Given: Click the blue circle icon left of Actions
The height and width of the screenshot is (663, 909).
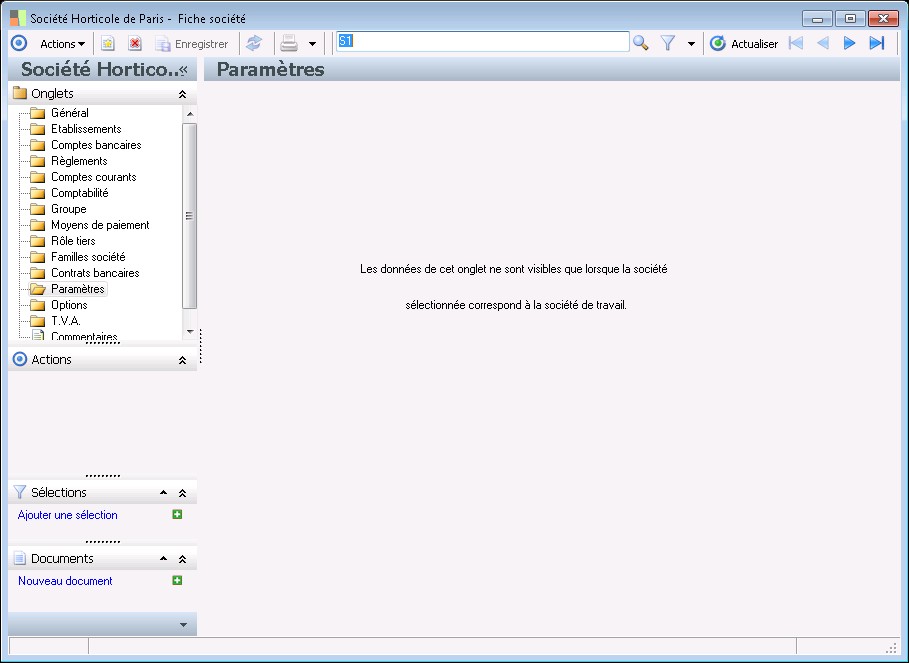Looking at the screenshot, I should click(19, 43).
